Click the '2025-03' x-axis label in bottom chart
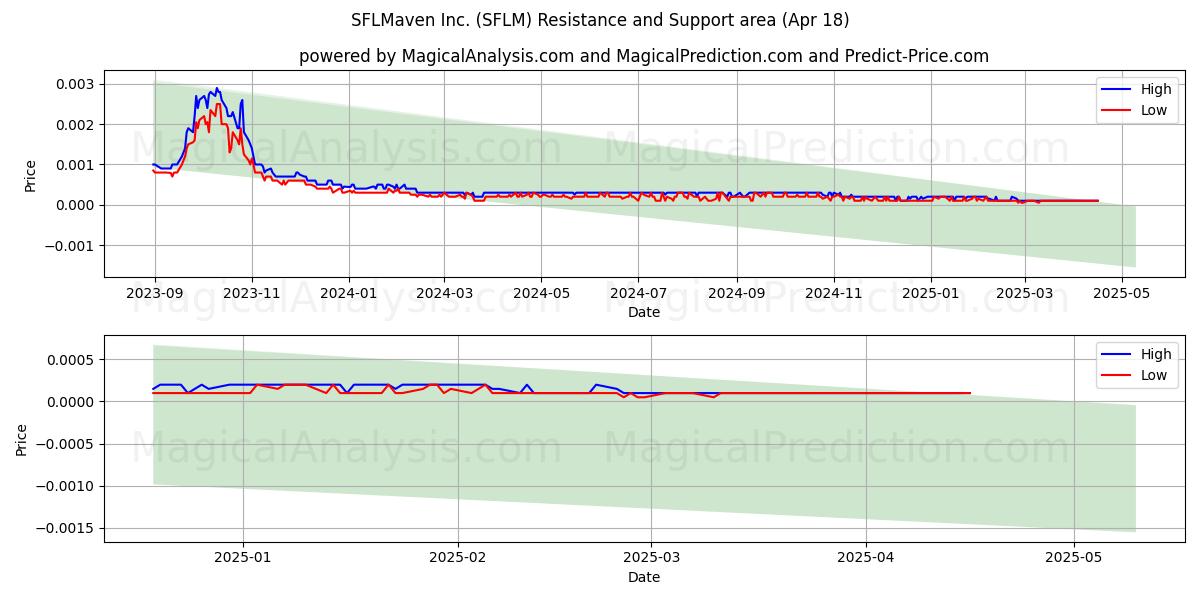 (x=652, y=558)
